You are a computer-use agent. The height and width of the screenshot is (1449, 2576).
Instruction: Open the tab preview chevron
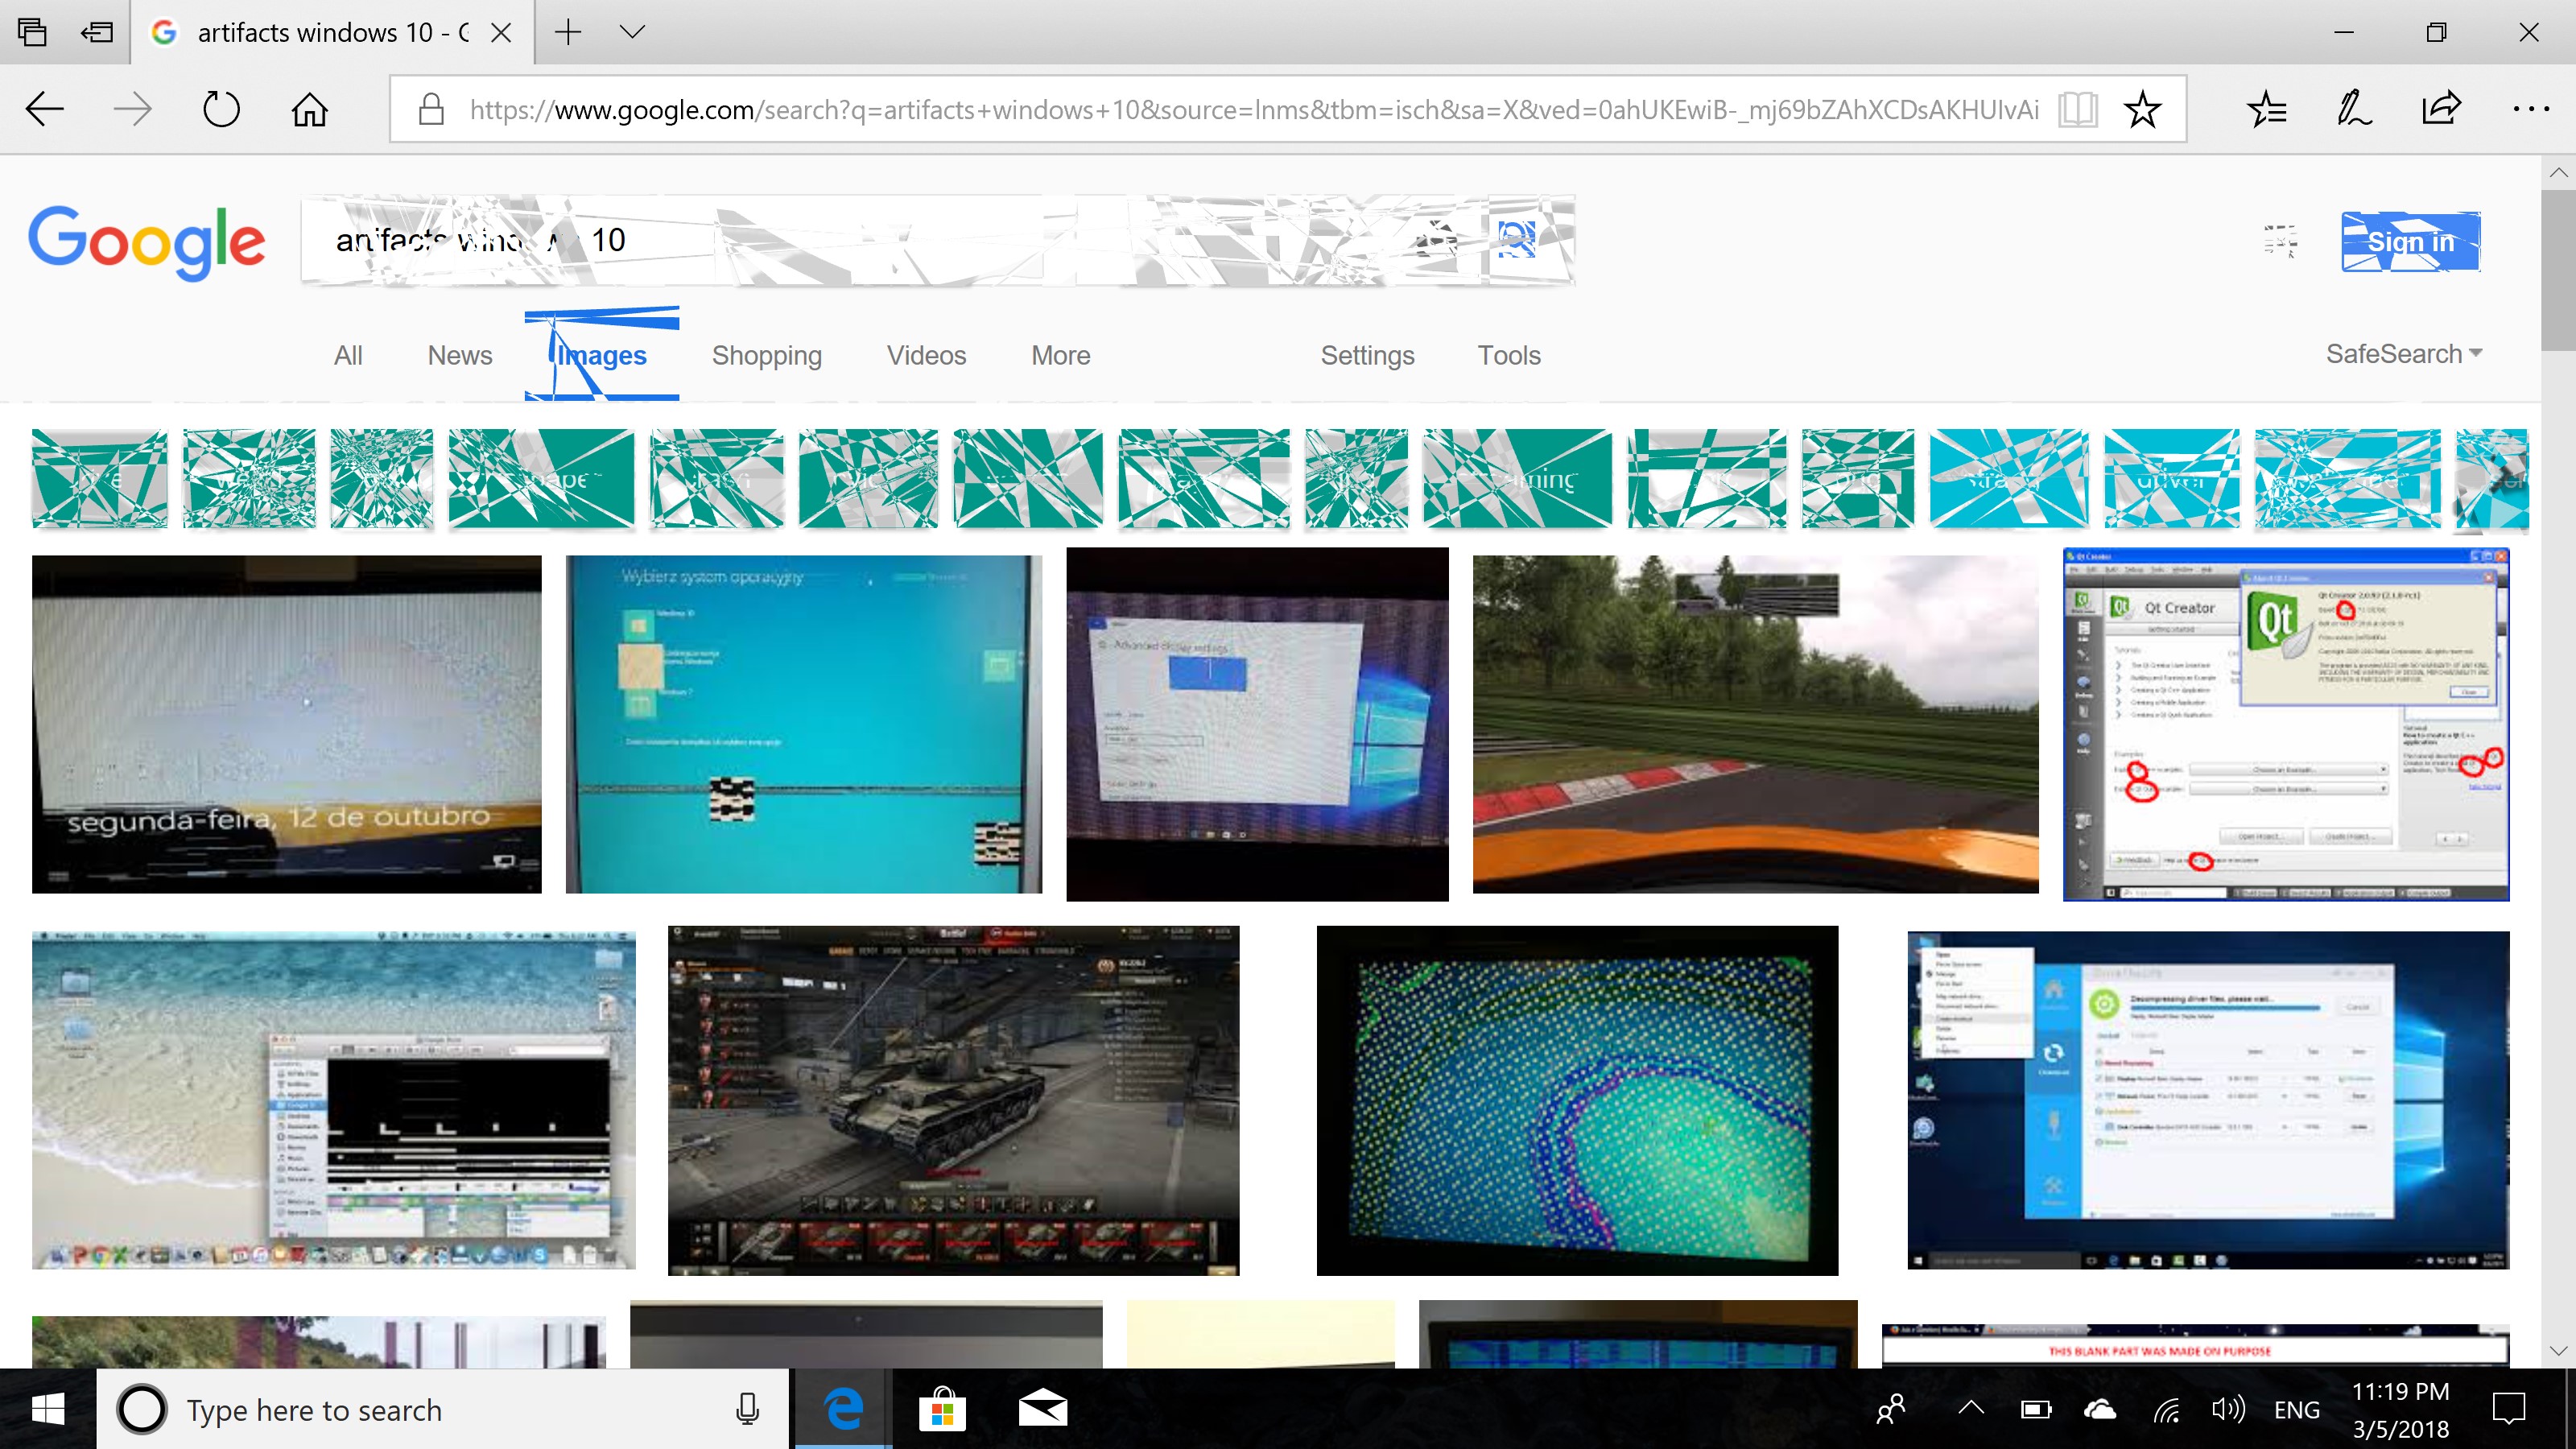coord(632,32)
